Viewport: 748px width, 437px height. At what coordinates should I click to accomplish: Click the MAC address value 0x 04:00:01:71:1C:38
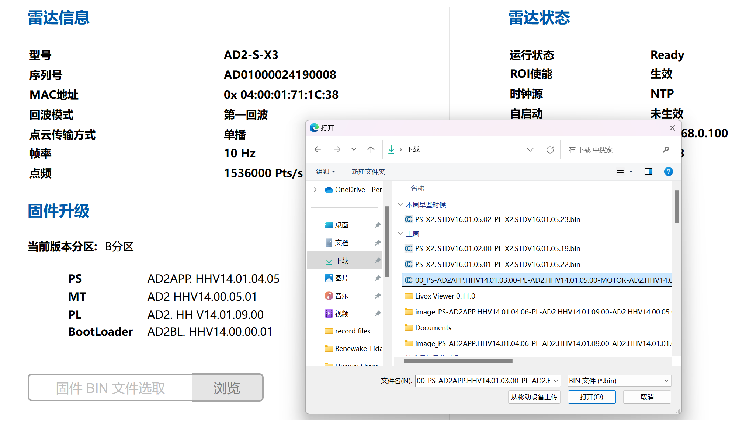[281, 95]
